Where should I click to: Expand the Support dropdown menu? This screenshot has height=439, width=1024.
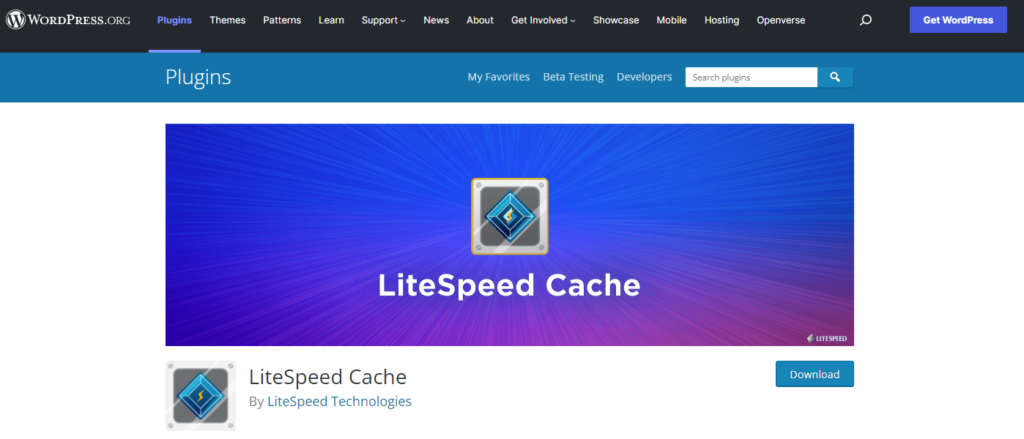pos(383,20)
